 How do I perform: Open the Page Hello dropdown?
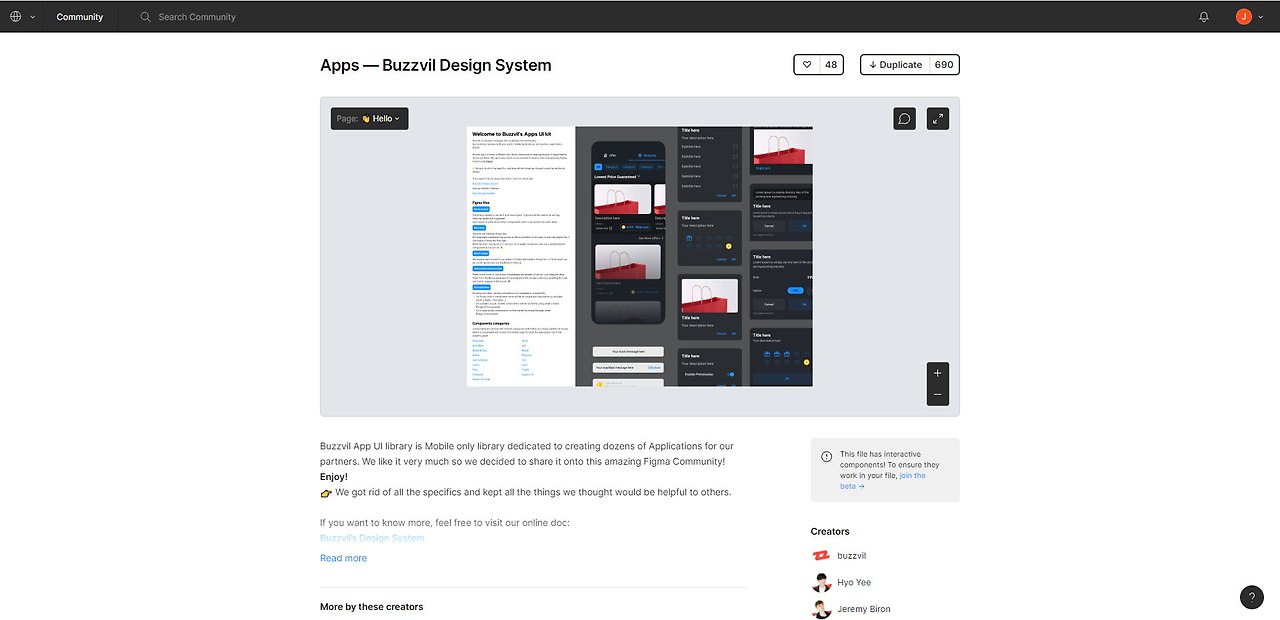(x=369, y=118)
